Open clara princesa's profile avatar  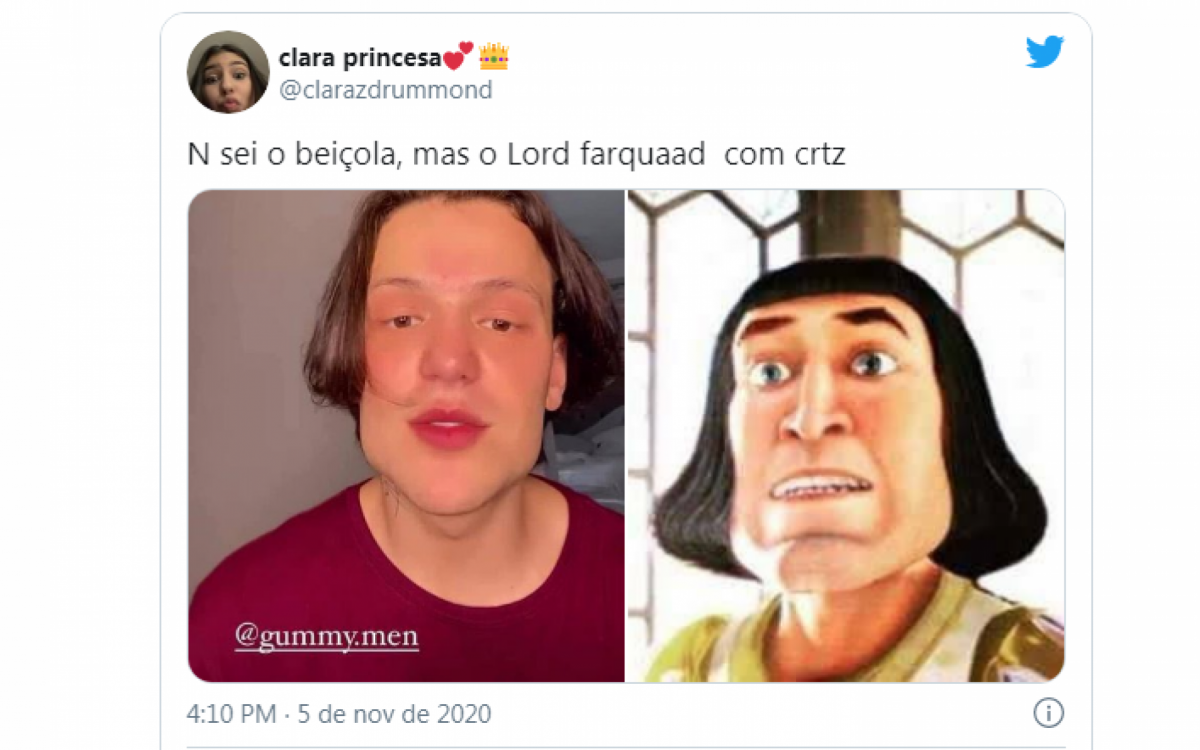point(228,72)
